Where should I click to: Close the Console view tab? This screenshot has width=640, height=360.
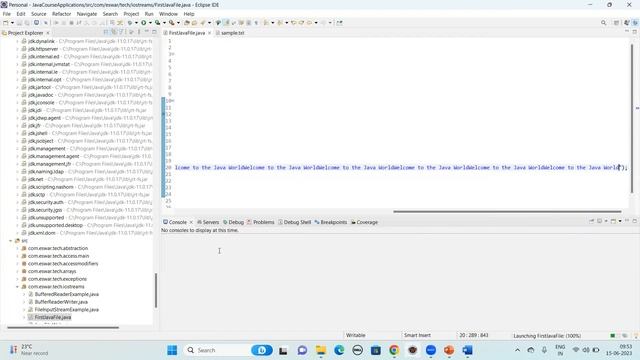coord(191,222)
